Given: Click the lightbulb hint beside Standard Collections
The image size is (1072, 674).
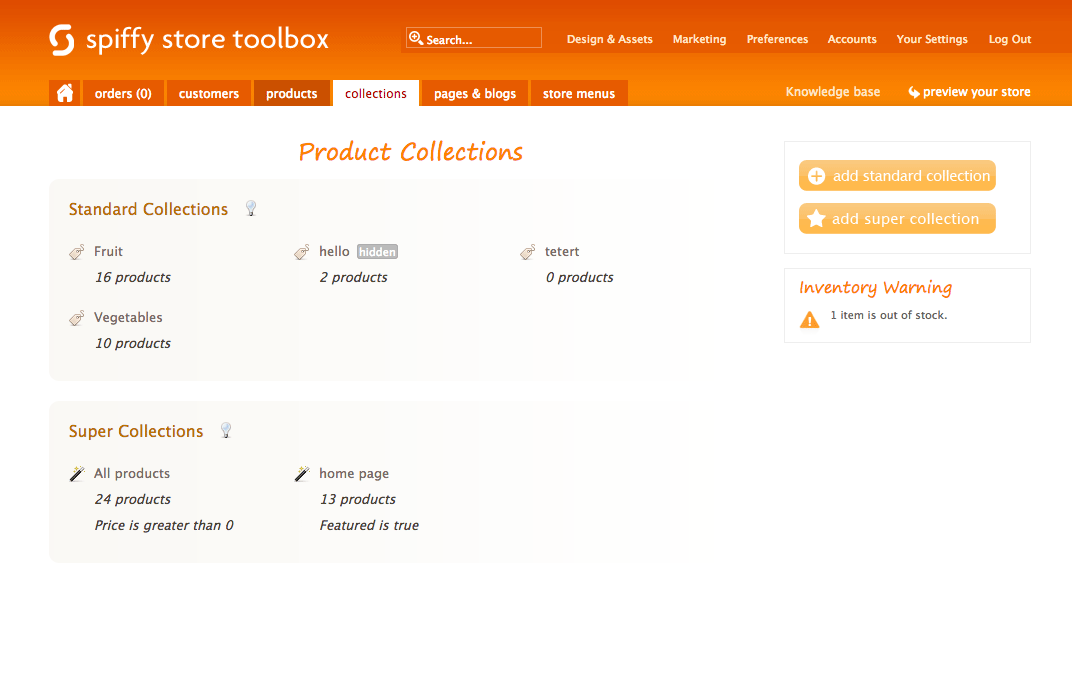Looking at the screenshot, I should (251, 208).
